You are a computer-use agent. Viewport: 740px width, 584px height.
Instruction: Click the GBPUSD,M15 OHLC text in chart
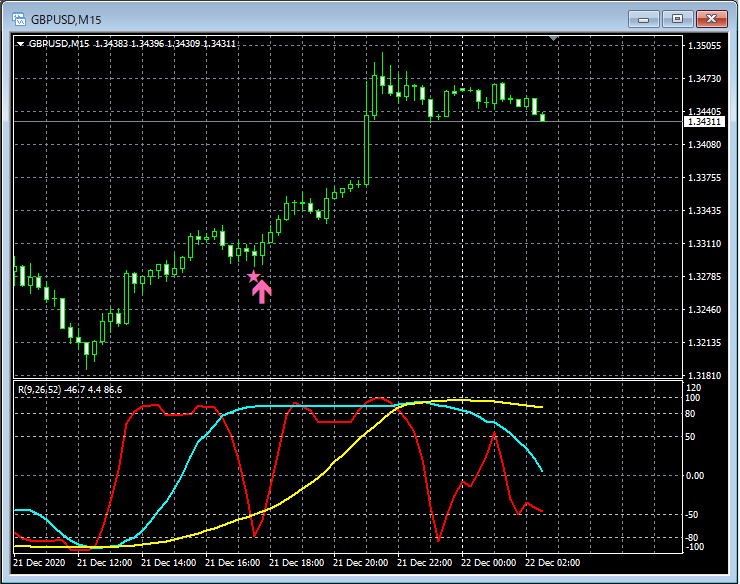click(x=132, y=43)
